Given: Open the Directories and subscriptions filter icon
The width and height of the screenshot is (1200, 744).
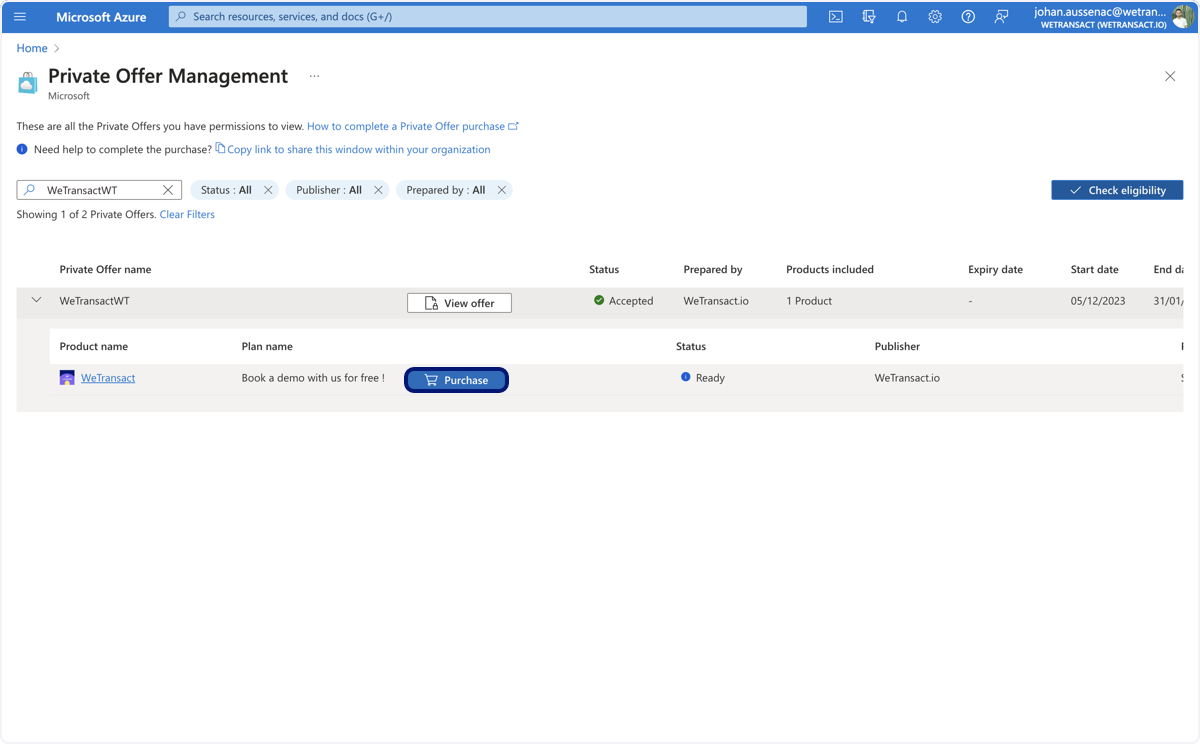Looking at the screenshot, I should (869, 17).
